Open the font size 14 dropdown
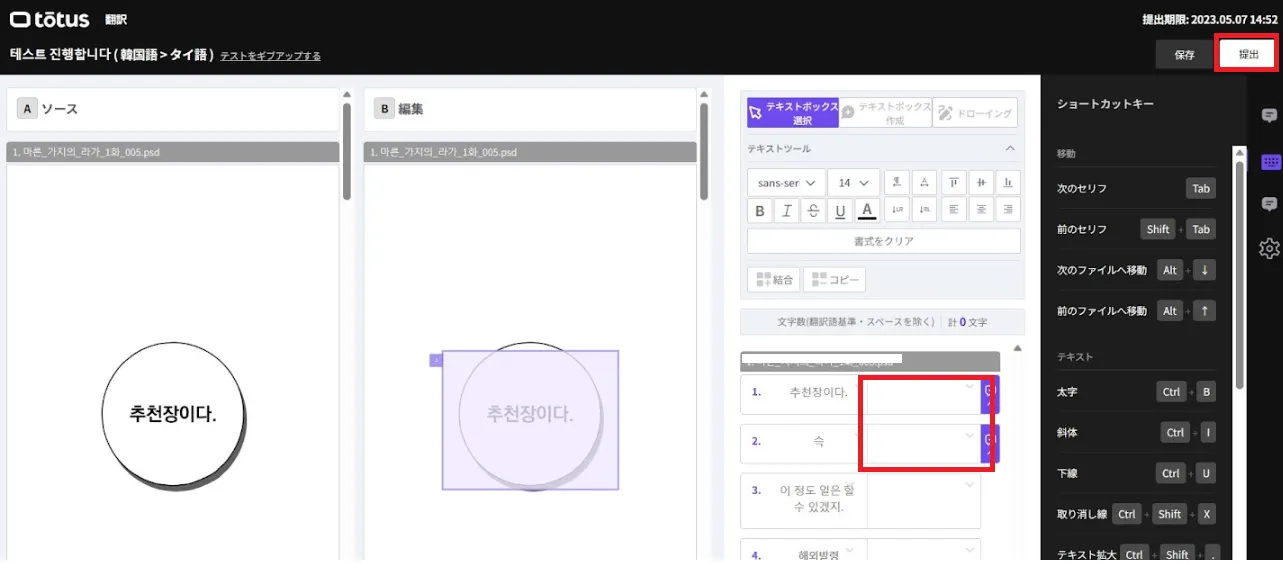The height and width of the screenshot is (563, 1283). pos(855,183)
